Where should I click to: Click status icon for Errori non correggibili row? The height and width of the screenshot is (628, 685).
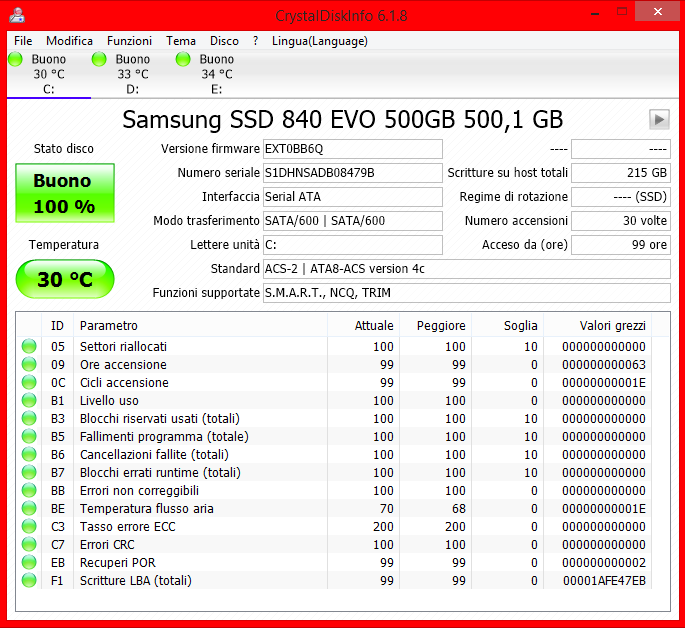click(x=29, y=490)
